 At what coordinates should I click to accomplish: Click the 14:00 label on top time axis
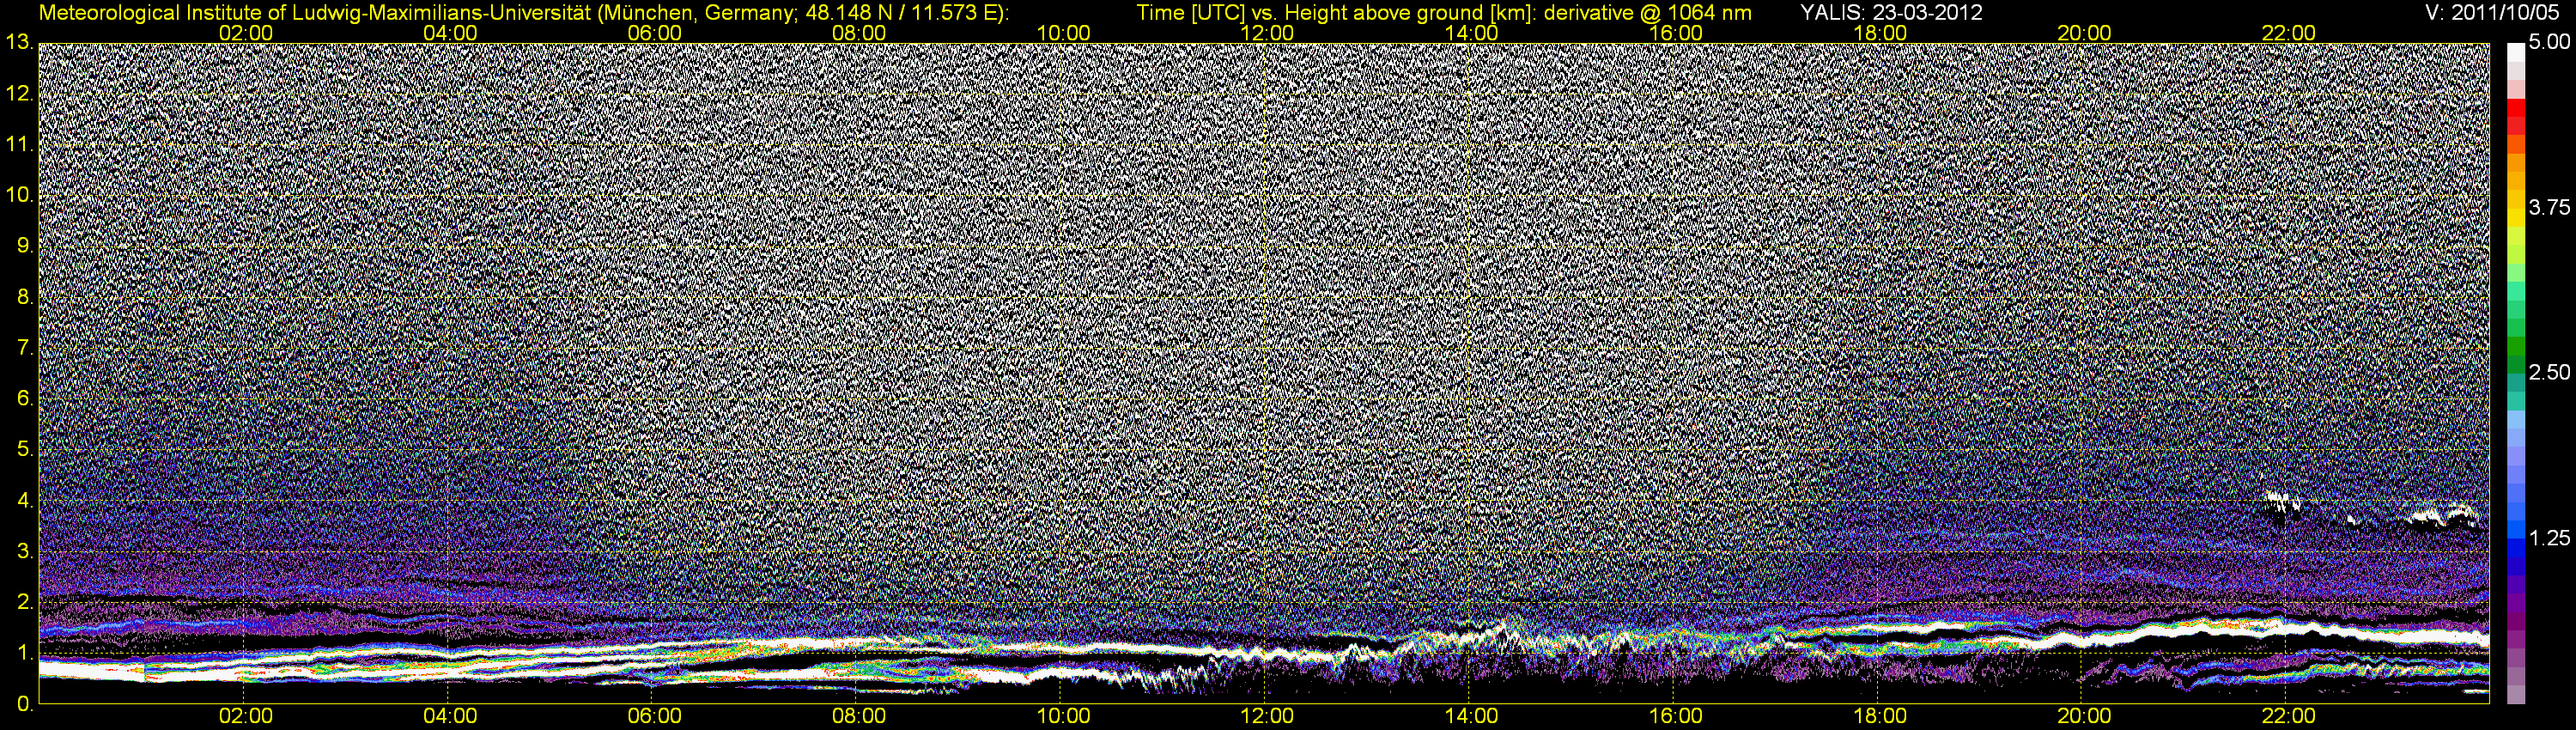[x=1472, y=33]
